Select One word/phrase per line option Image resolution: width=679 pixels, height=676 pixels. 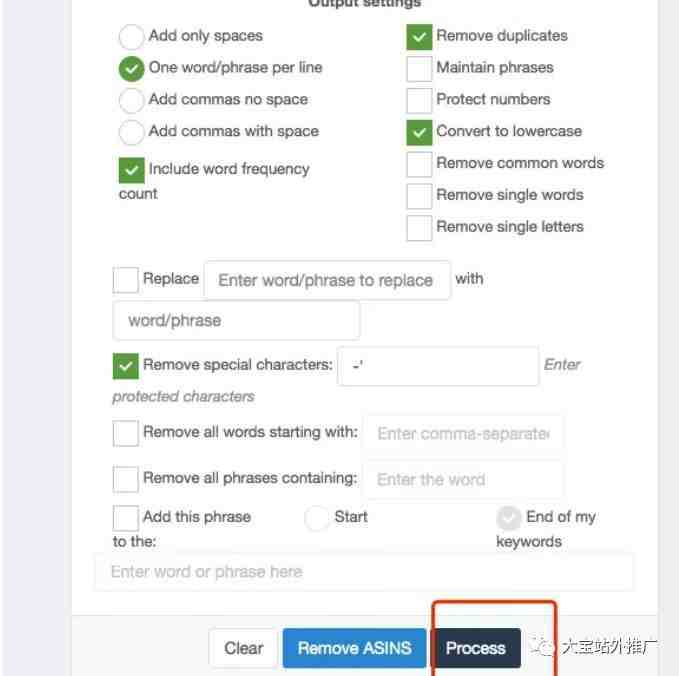point(131,68)
